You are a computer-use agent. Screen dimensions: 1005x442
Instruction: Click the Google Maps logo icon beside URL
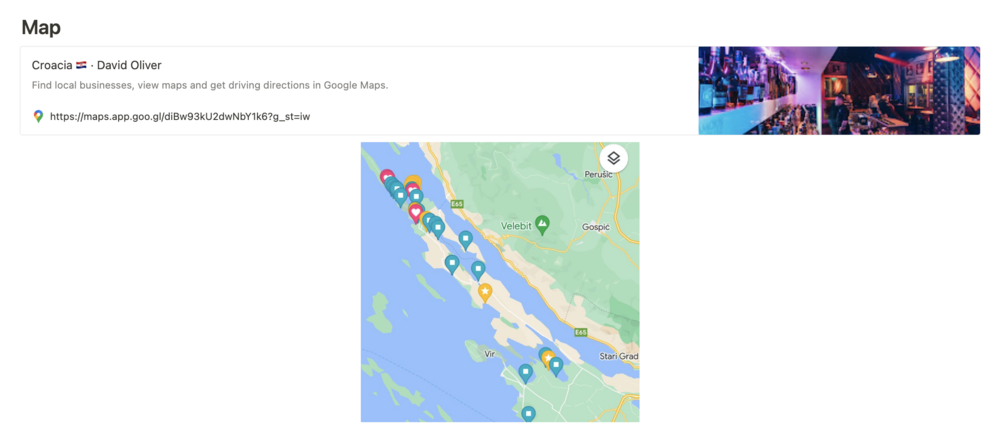tap(39, 116)
